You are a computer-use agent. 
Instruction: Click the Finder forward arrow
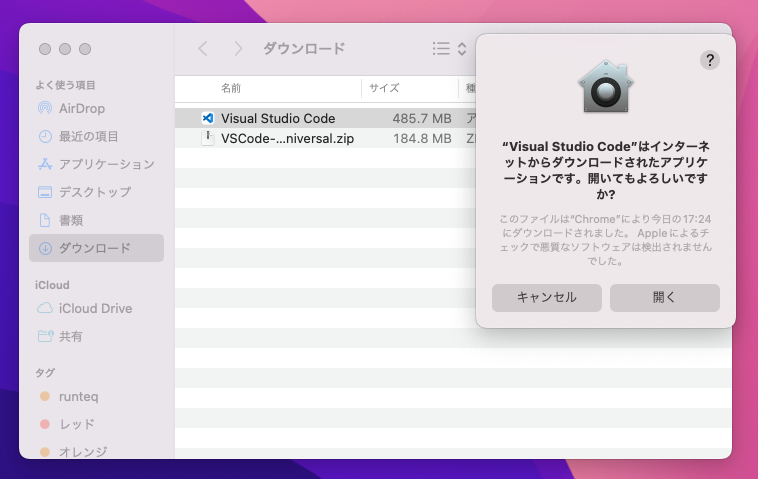pos(237,48)
